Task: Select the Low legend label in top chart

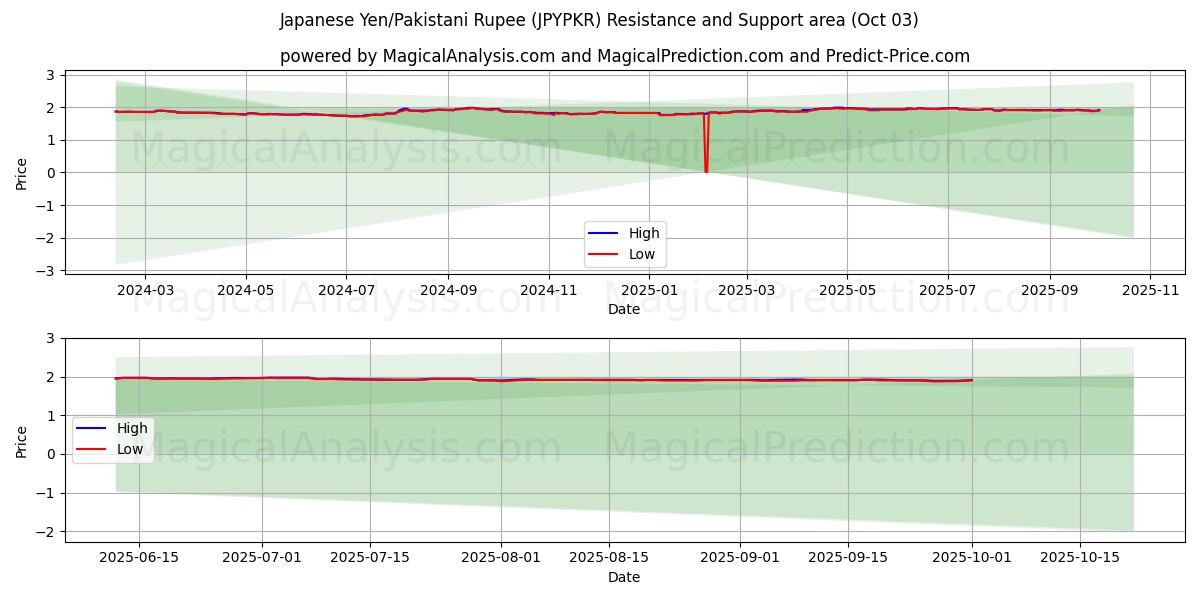Action: (641, 254)
